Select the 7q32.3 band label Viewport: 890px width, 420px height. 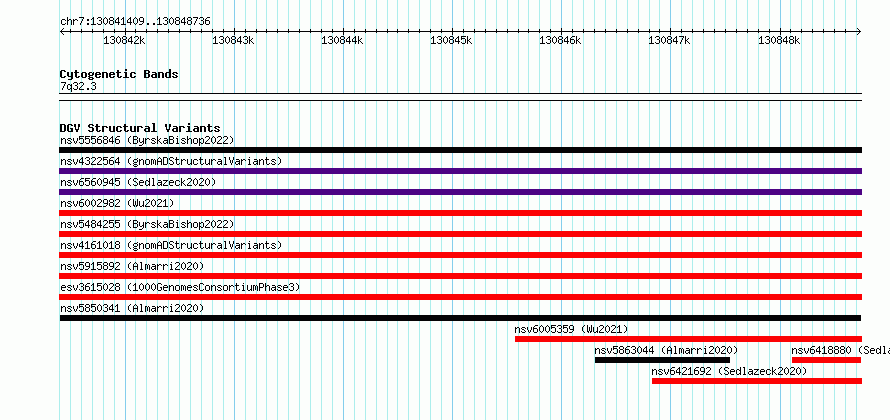click(77, 86)
